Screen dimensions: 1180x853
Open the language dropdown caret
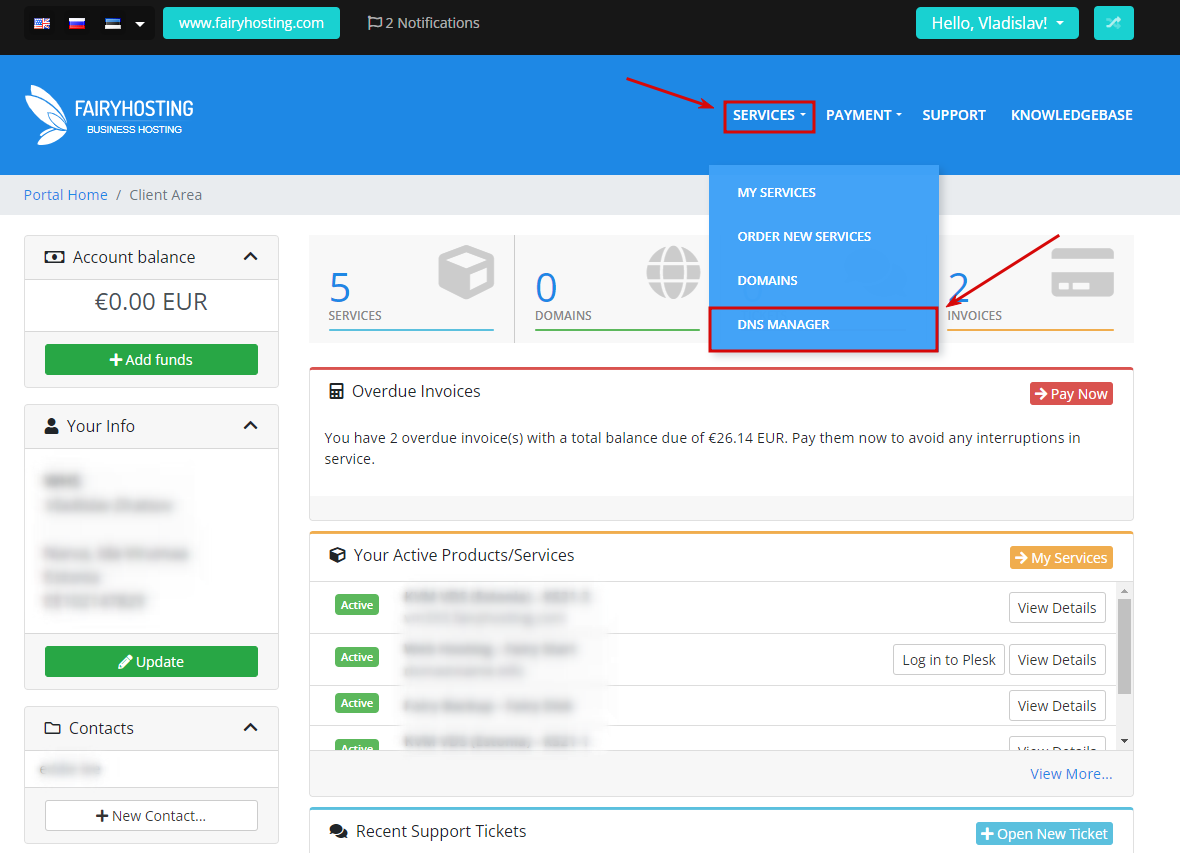[x=140, y=24]
